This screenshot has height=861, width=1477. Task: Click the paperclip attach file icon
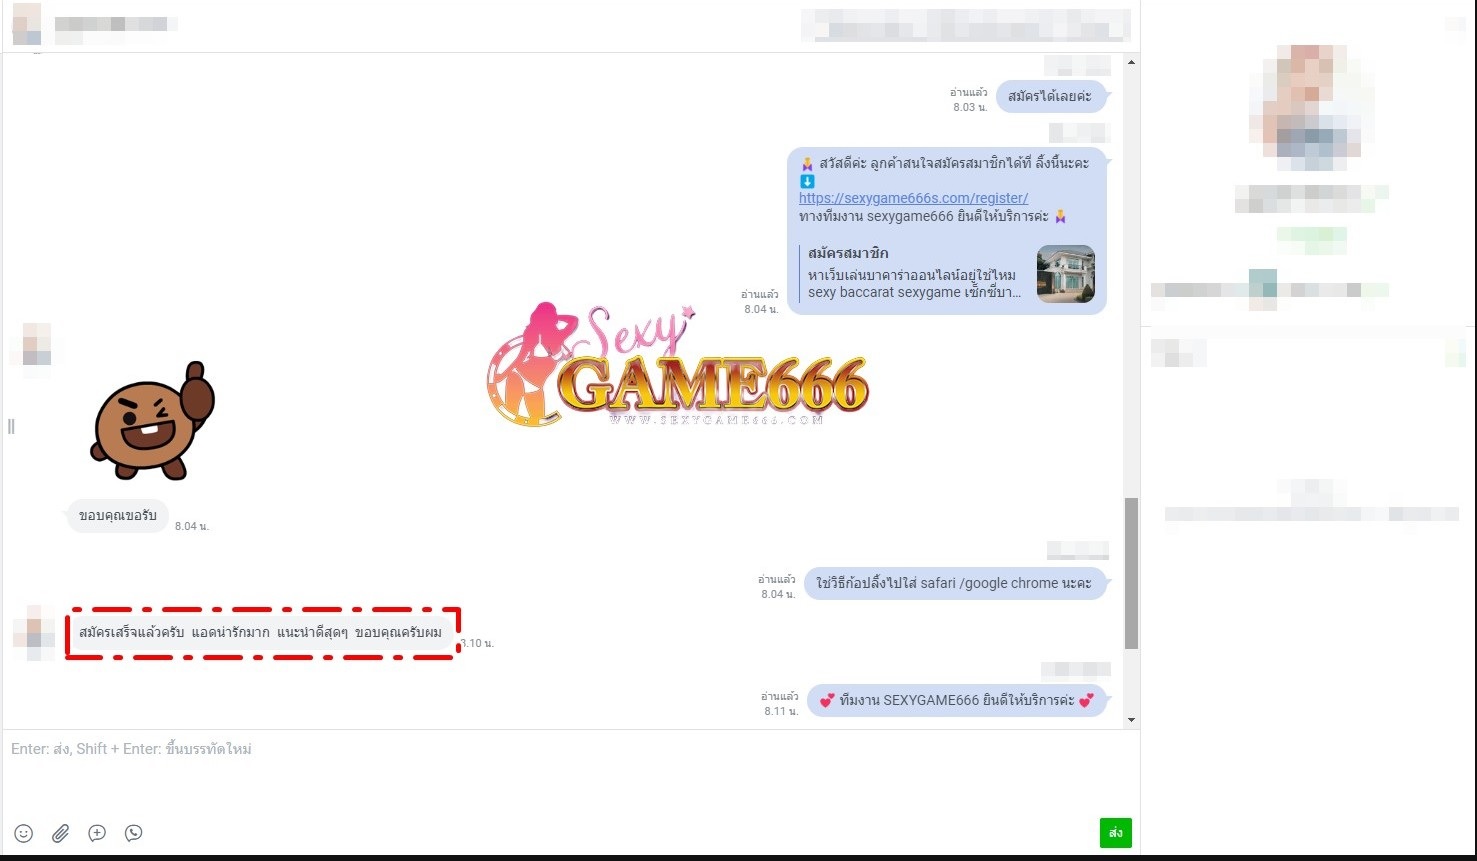click(x=60, y=833)
